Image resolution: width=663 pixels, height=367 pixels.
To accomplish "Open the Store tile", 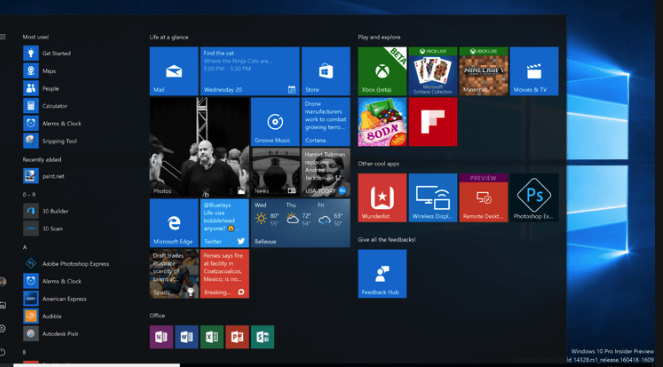I will 326,71.
